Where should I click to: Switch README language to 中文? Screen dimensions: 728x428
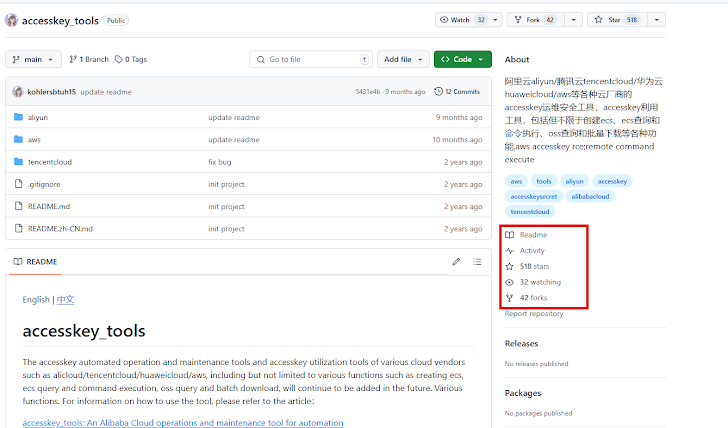[x=65, y=300]
